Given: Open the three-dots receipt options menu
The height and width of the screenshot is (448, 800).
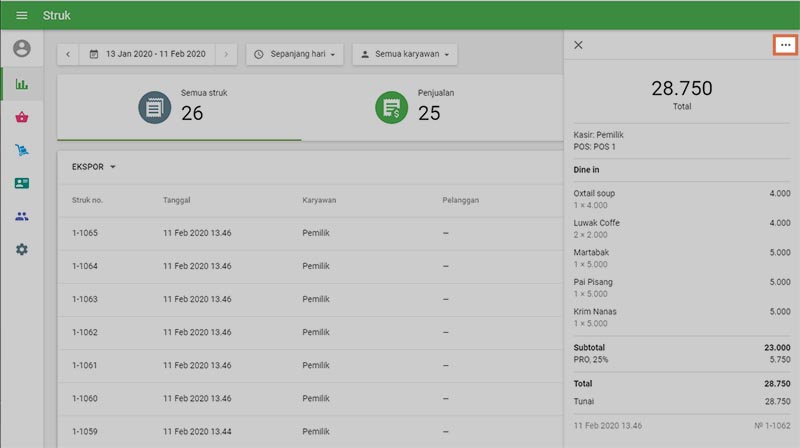Looking at the screenshot, I should (784, 45).
